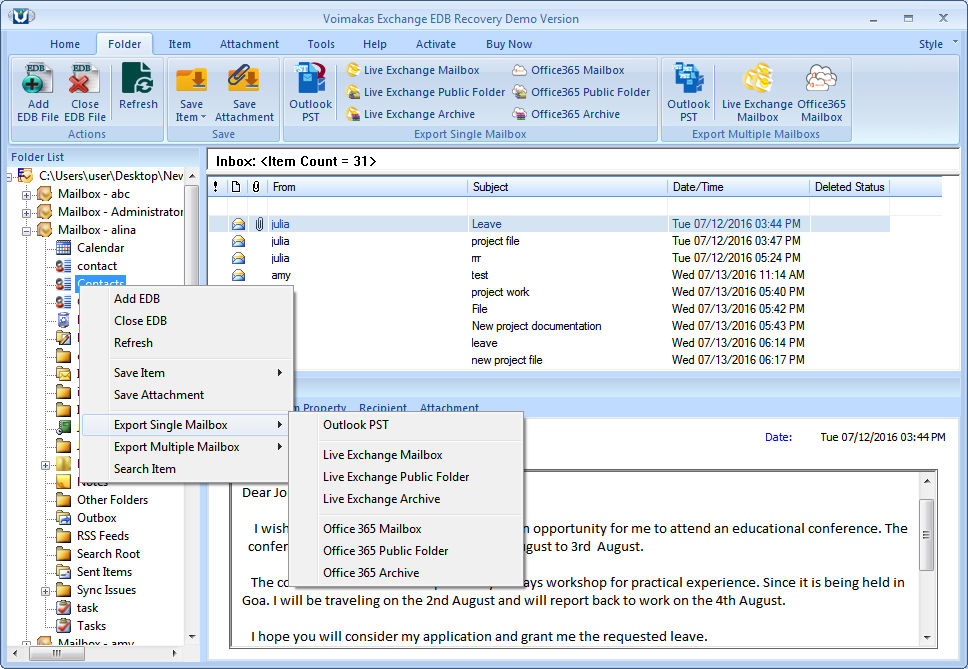Click Outlook PST in Export Single Mailbox group
This screenshot has height=669, width=968.
[311, 93]
